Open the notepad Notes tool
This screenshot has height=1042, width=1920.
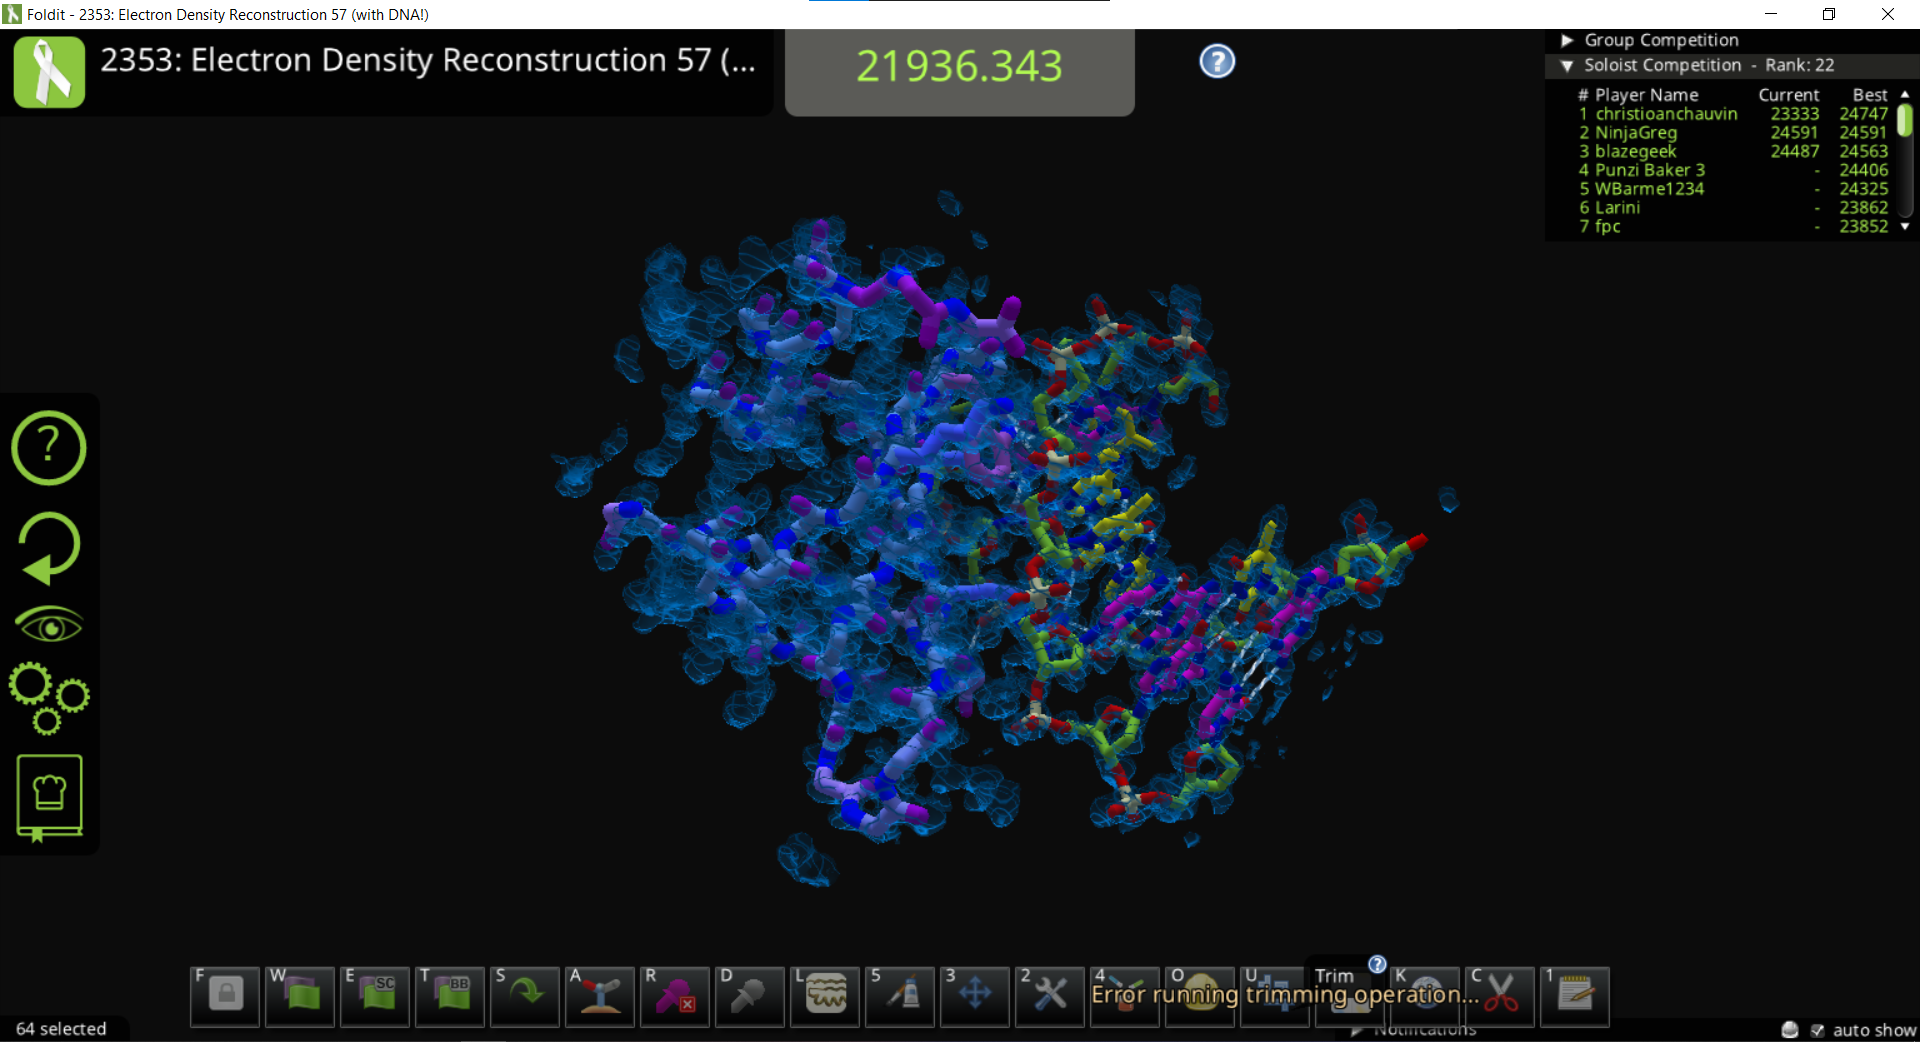click(1575, 996)
